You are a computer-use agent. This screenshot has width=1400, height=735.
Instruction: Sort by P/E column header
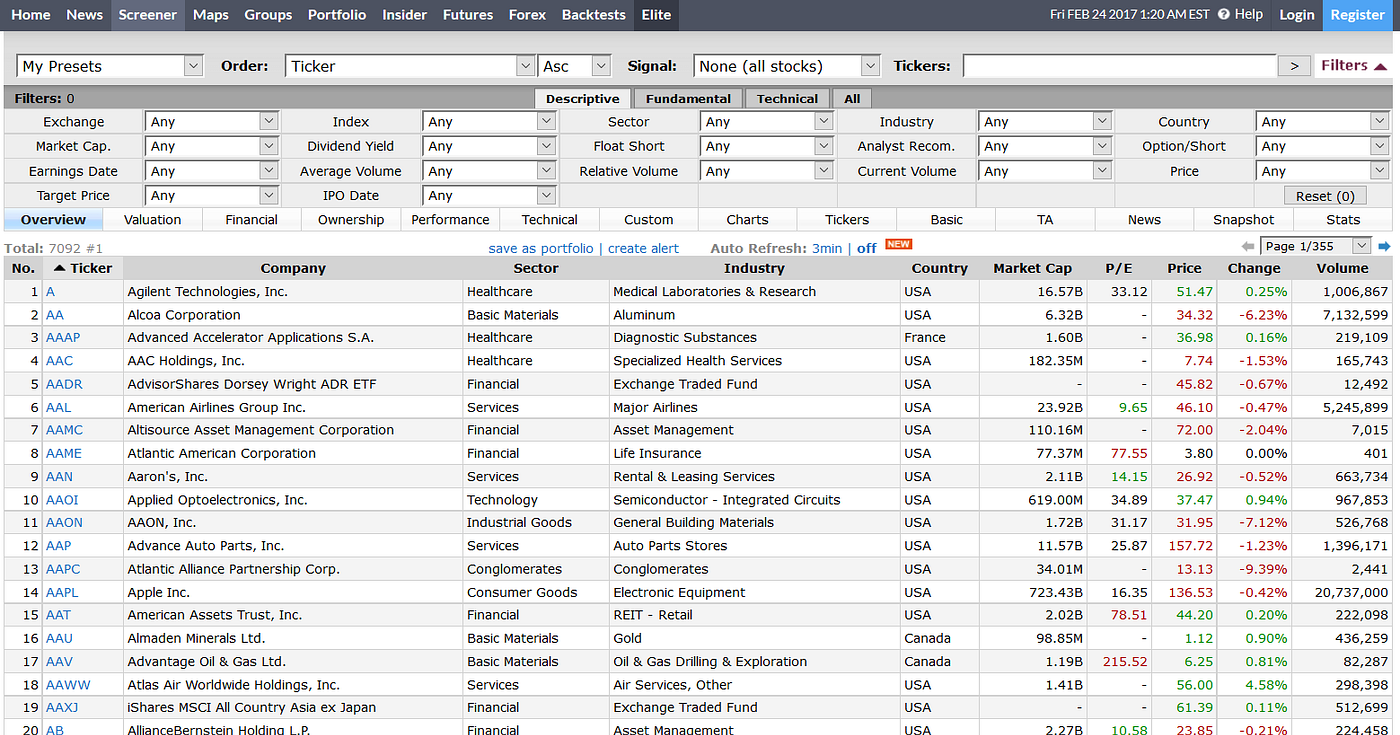pos(1119,268)
